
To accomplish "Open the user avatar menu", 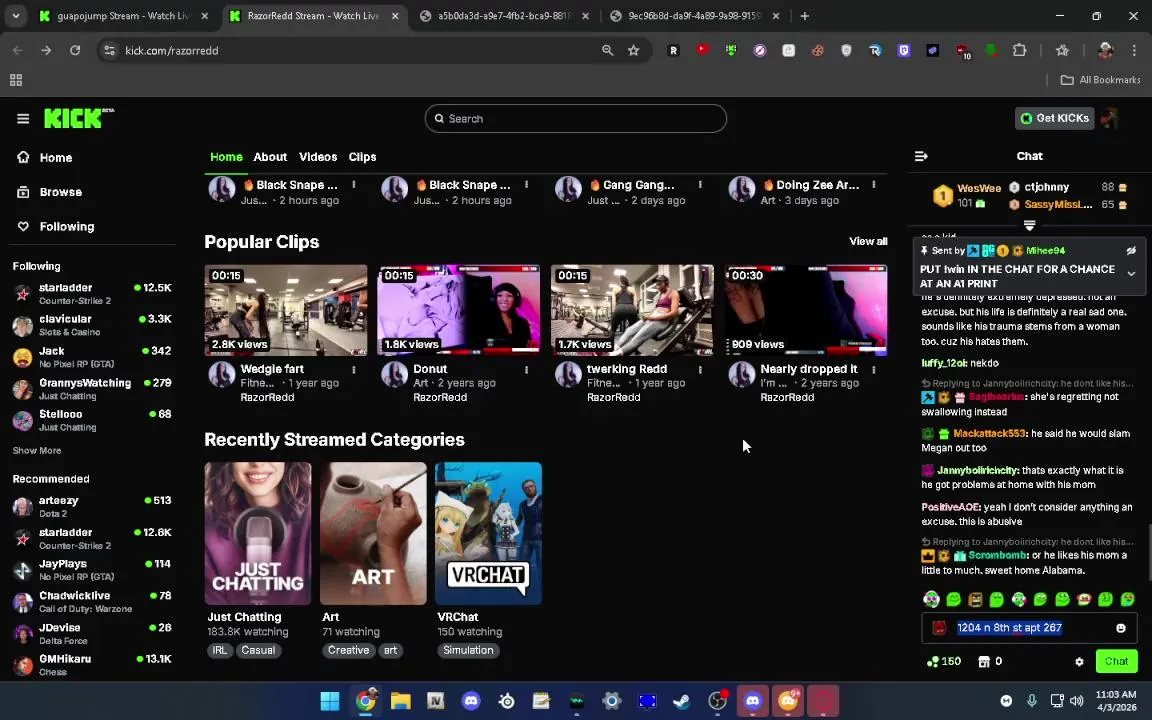I will 1109,118.
